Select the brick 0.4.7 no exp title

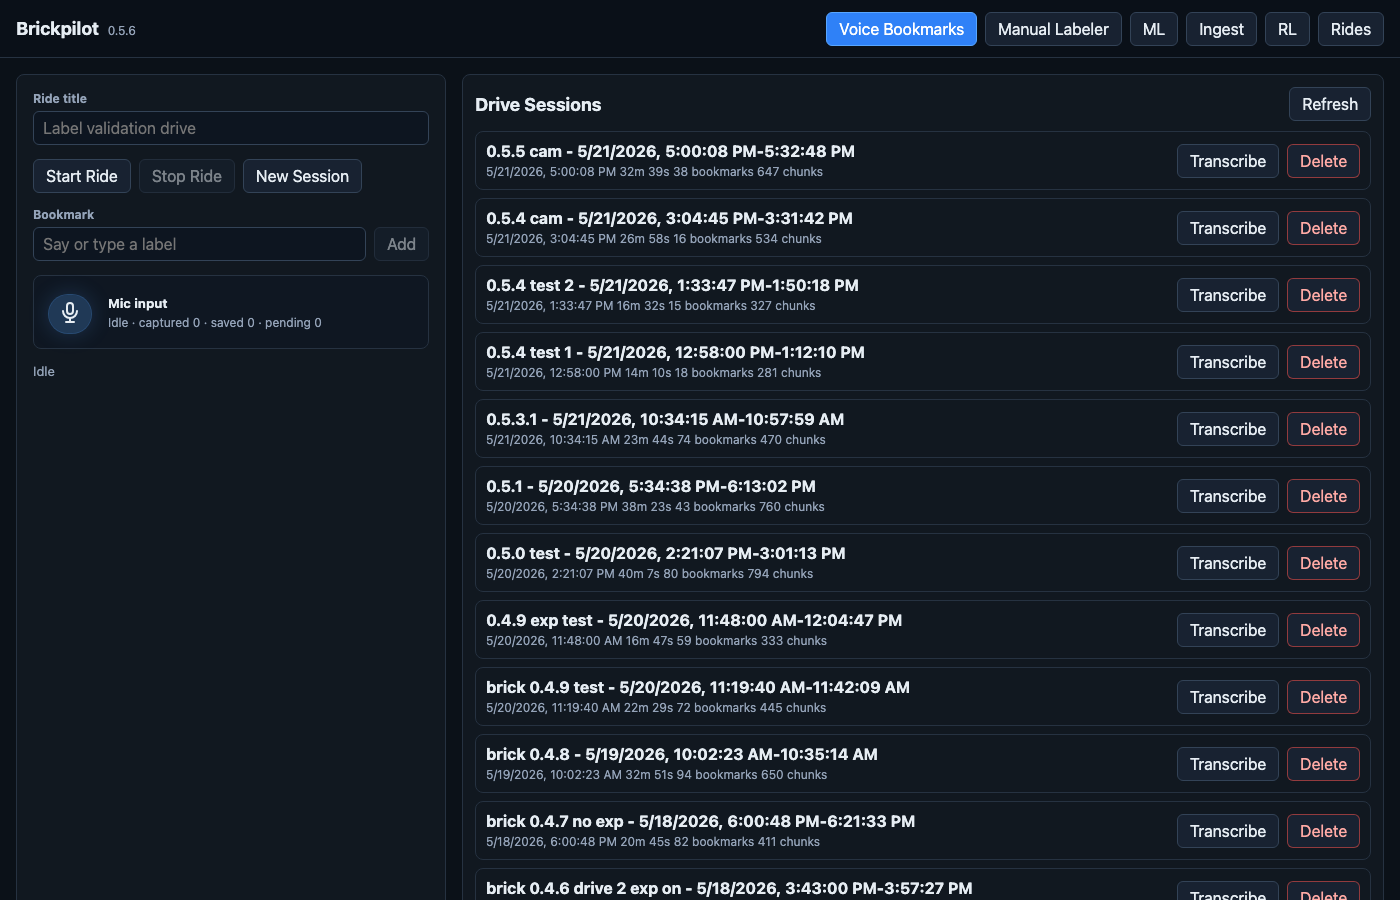point(700,821)
